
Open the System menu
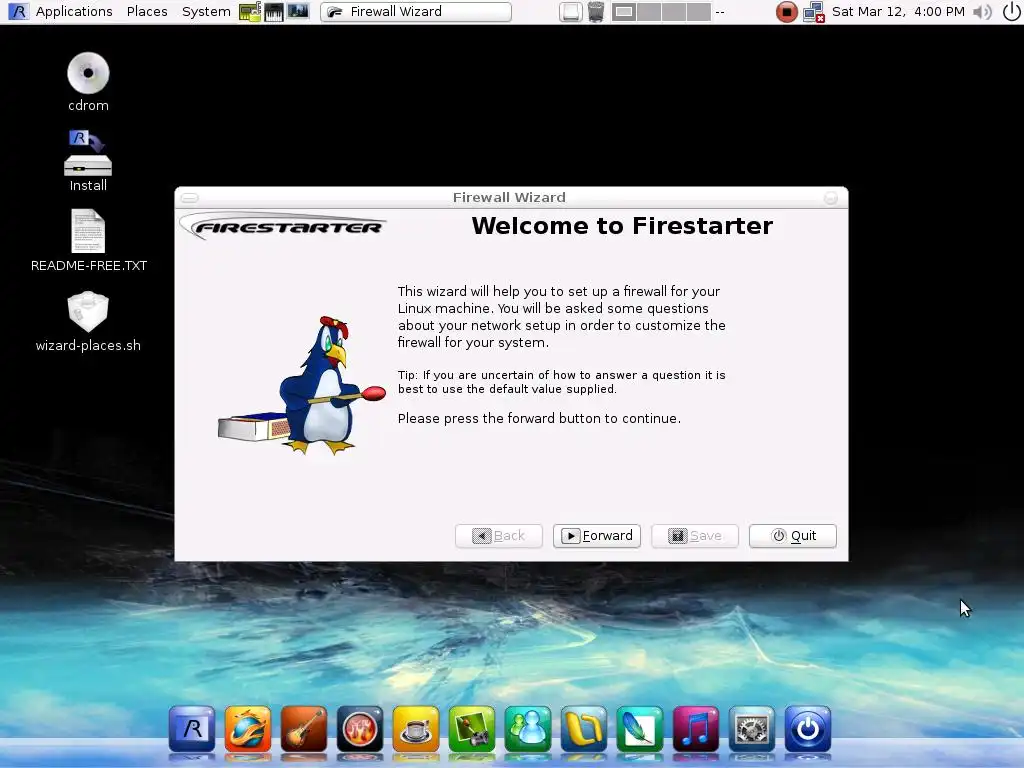[206, 11]
